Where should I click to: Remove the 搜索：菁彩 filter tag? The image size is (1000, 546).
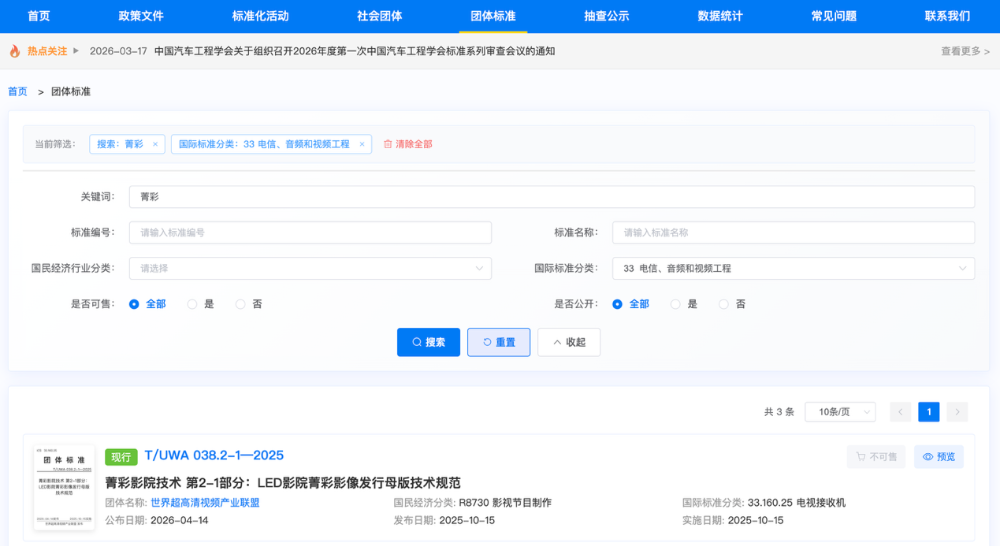(155, 144)
